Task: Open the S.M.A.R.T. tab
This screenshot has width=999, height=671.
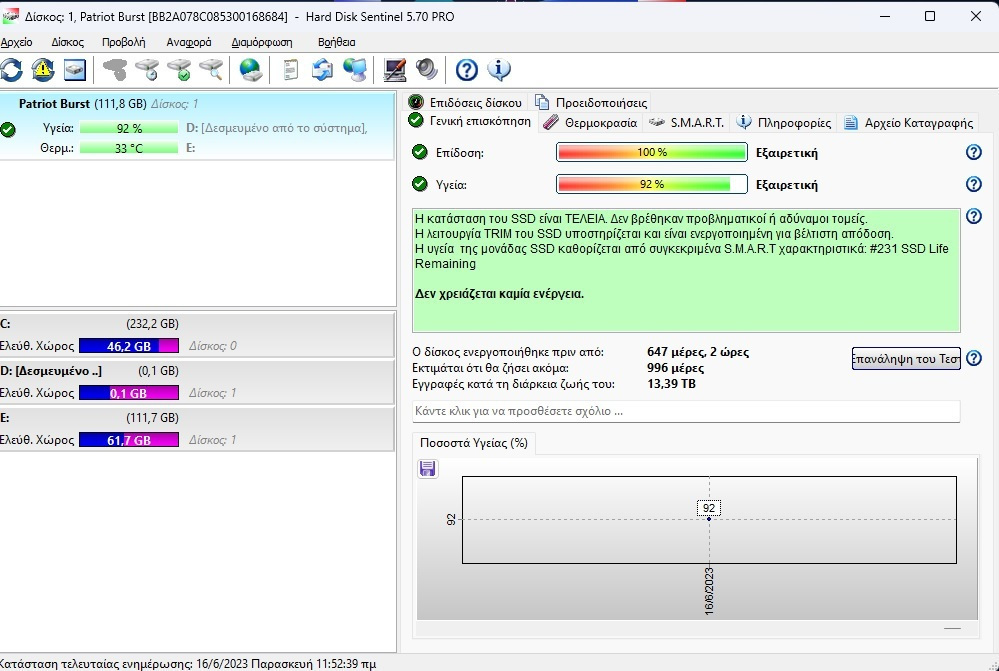Action: 686,122
